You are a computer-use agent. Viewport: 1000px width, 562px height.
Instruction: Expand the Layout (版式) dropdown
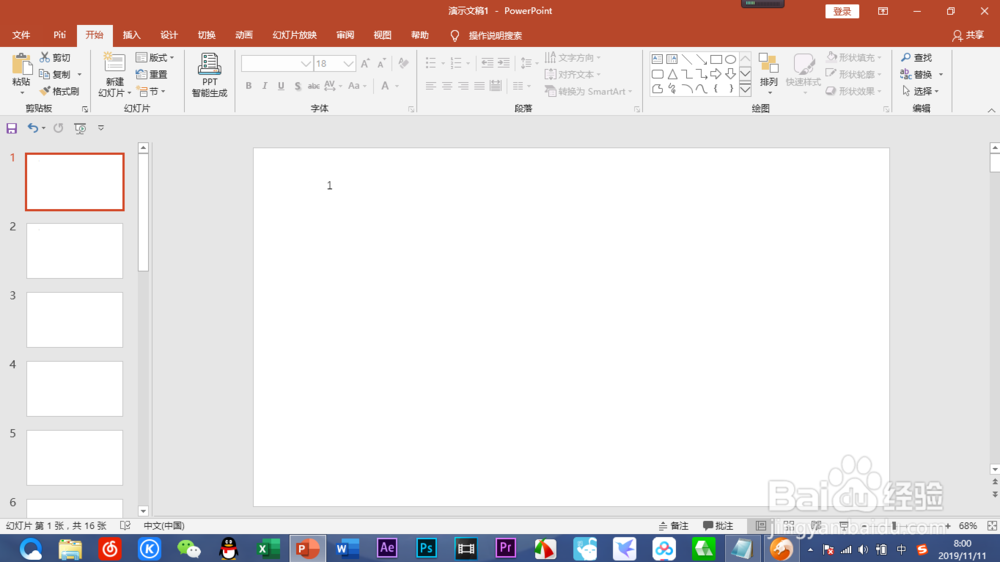(155, 57)
